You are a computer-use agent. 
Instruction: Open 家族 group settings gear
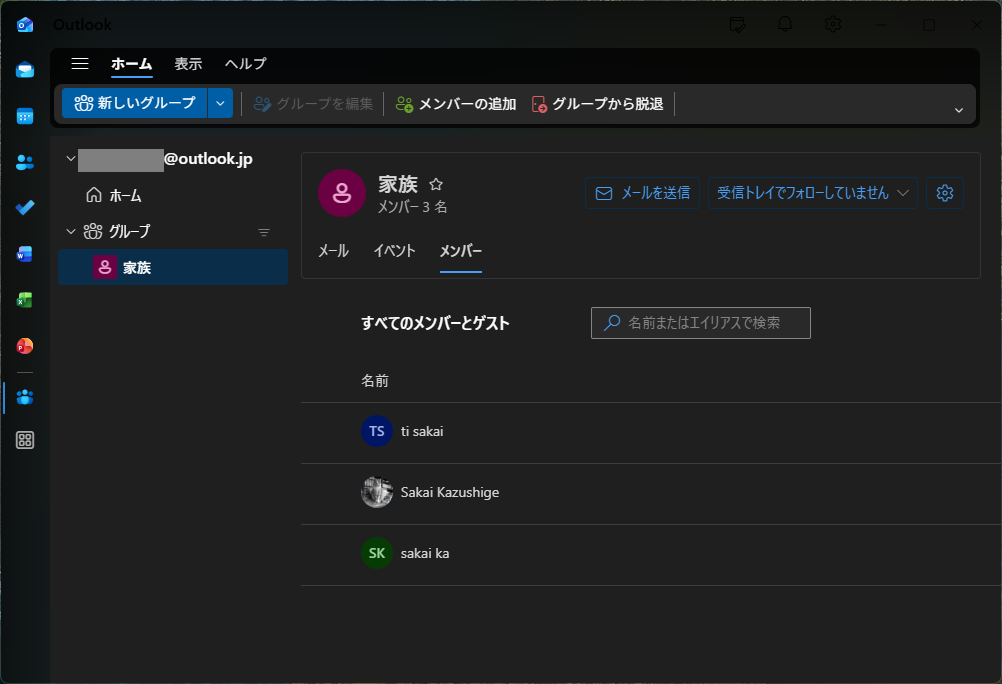[944, 193]
